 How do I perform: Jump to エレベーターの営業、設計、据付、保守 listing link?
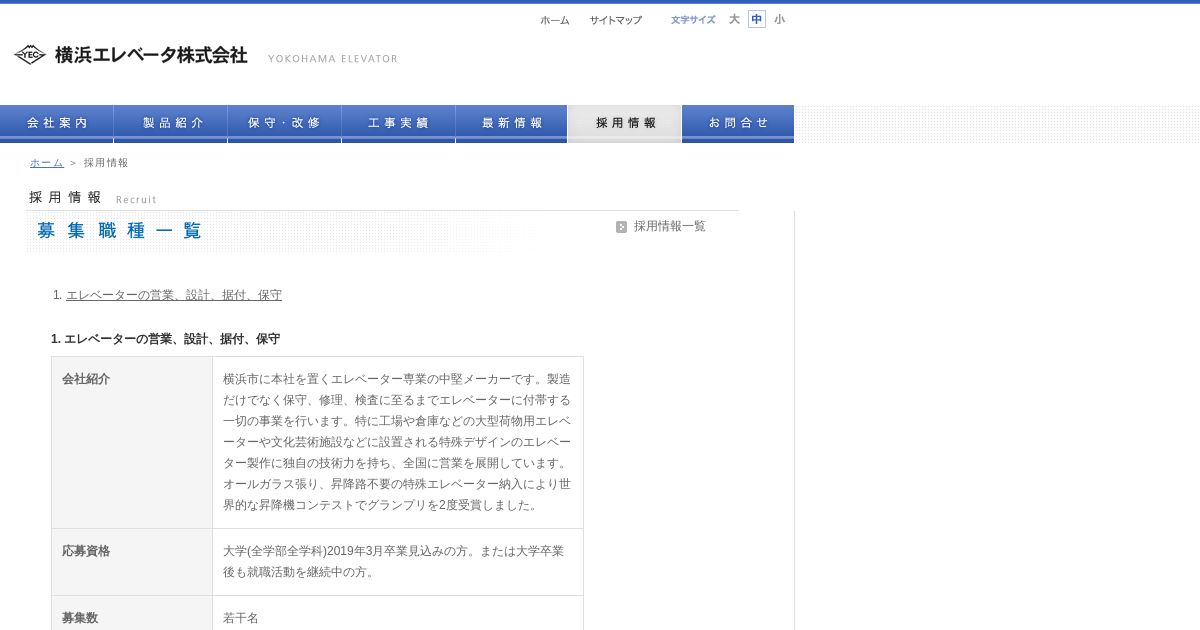174,295
